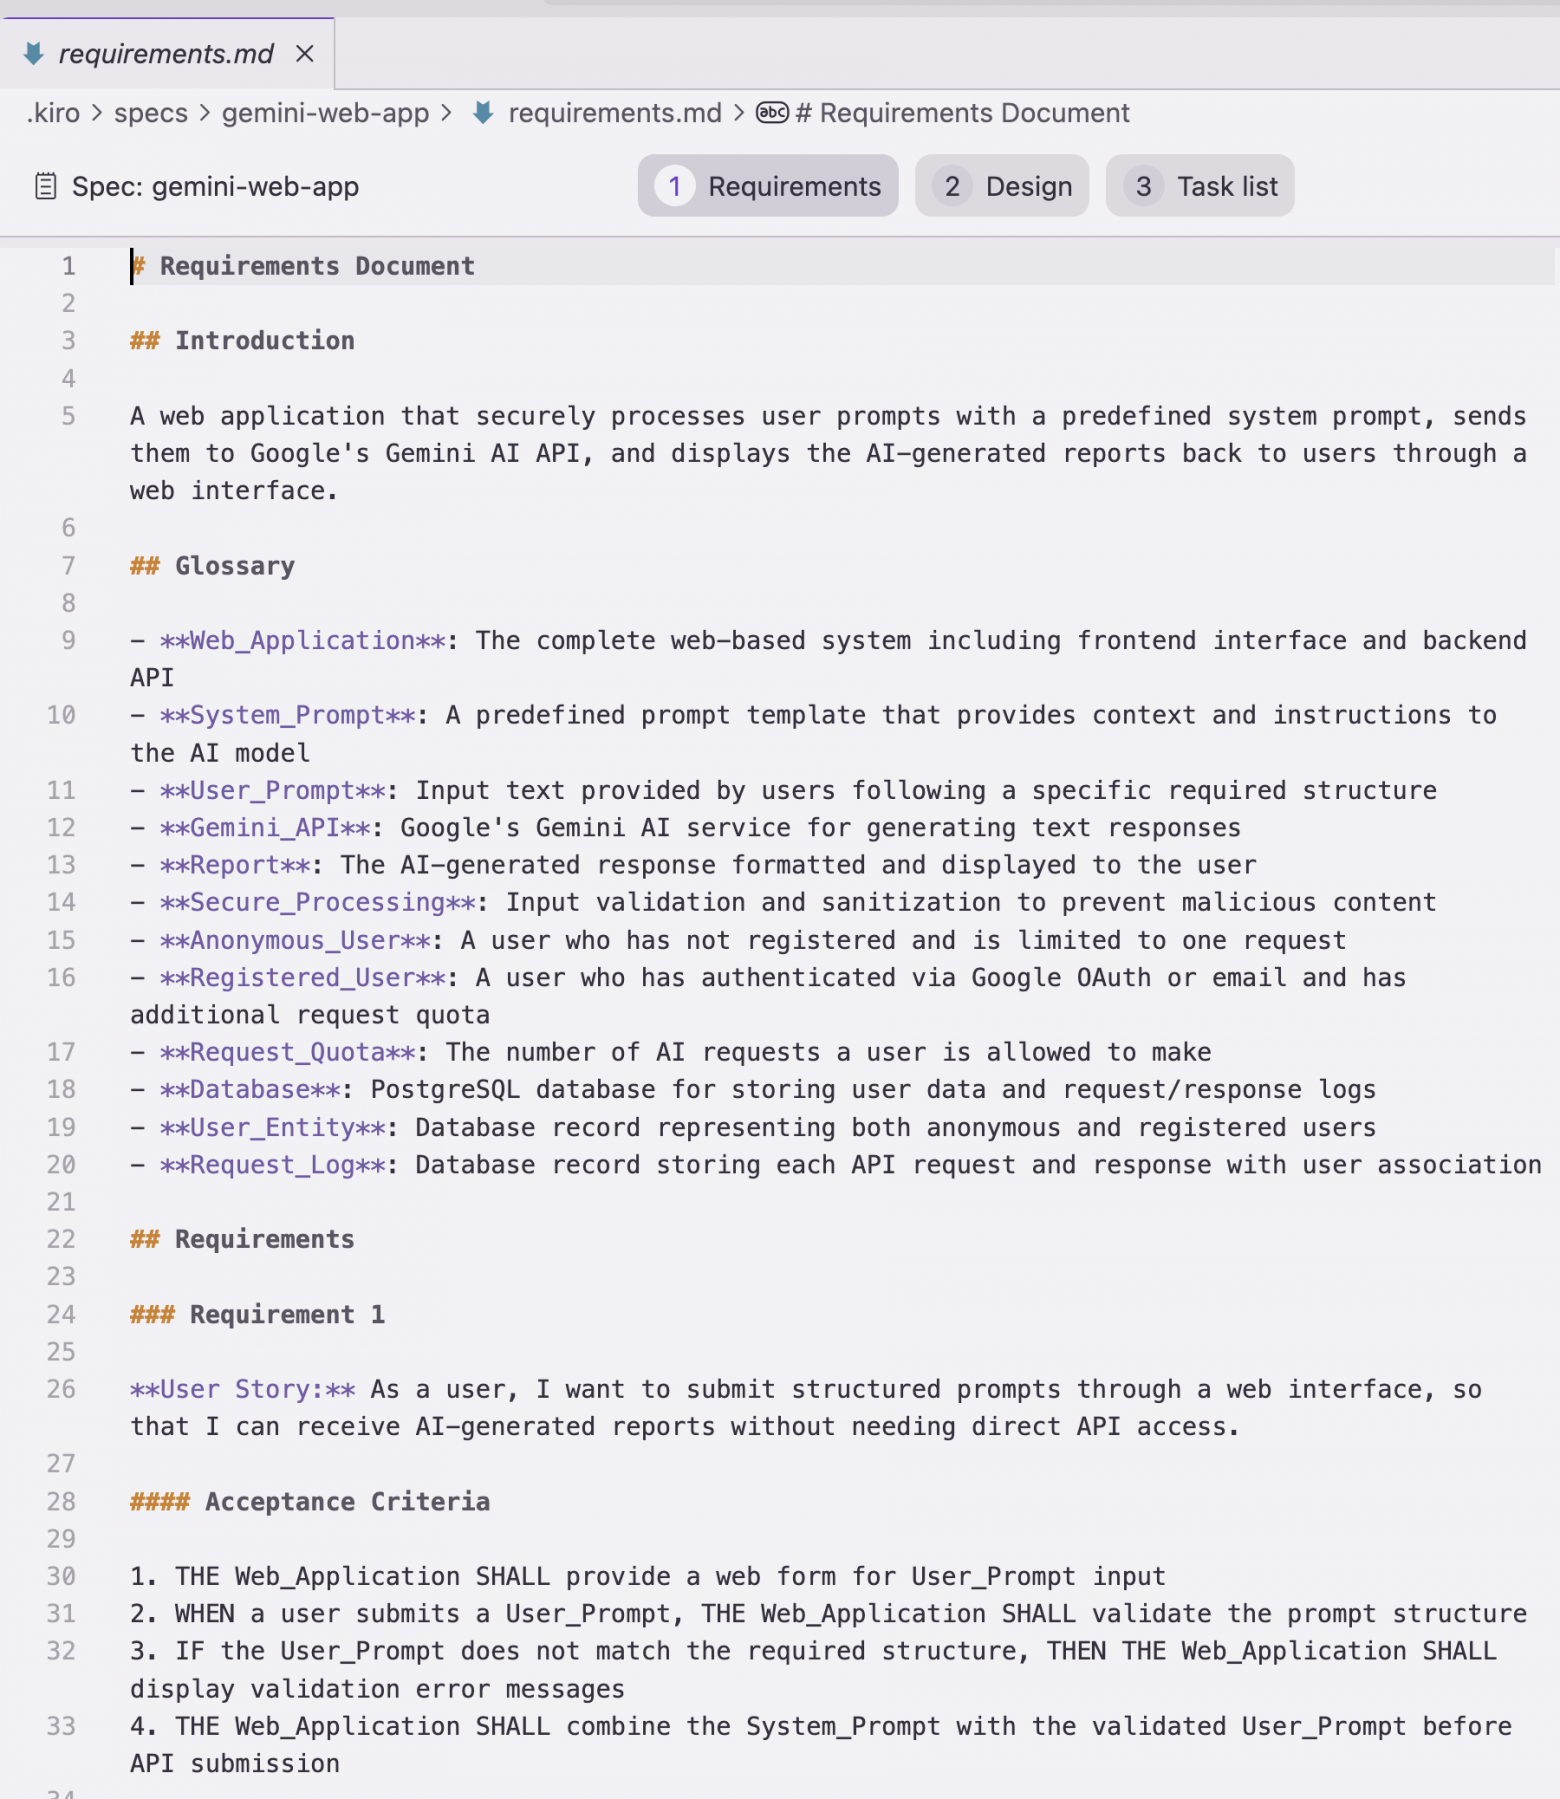The width and height of the screenshot is (1560, 1799).
Task: Open the gemini-web-app breadcrumb dropdown
Action: [x=325, y=113]
